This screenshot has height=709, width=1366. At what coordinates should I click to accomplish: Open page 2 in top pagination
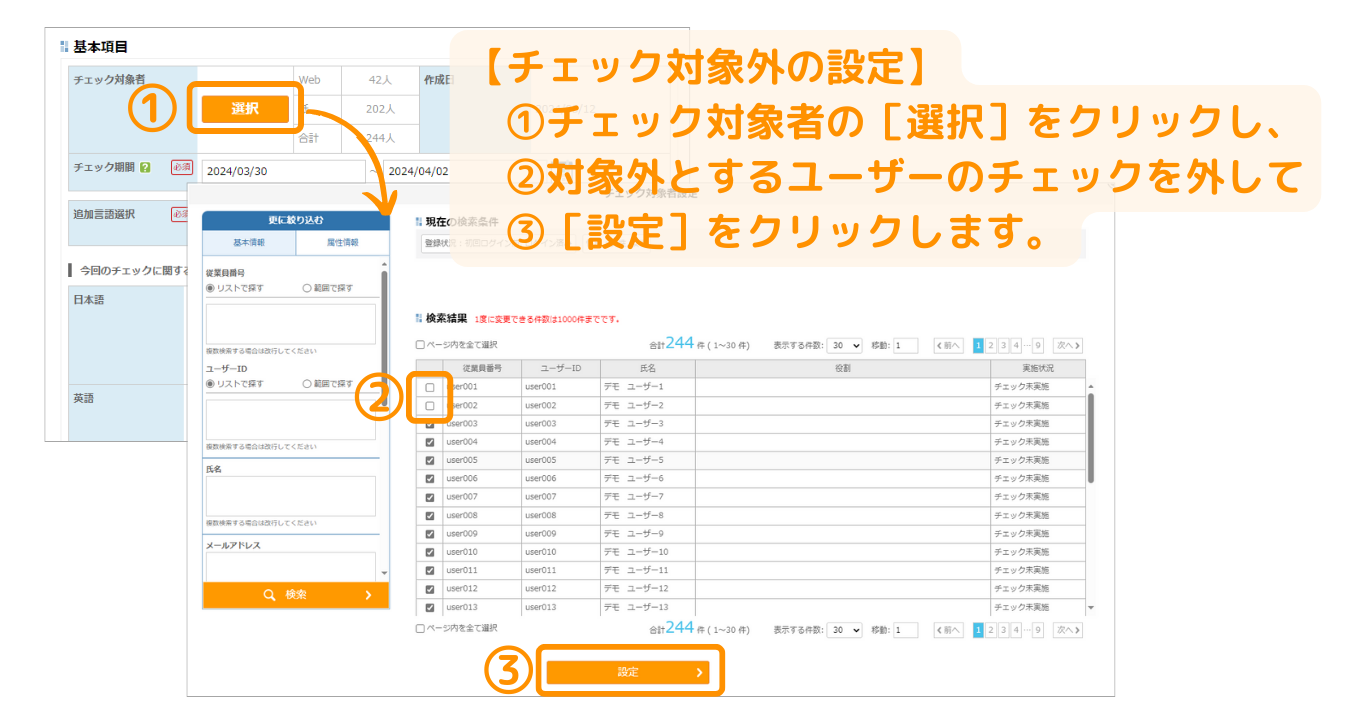click(991, 346)
